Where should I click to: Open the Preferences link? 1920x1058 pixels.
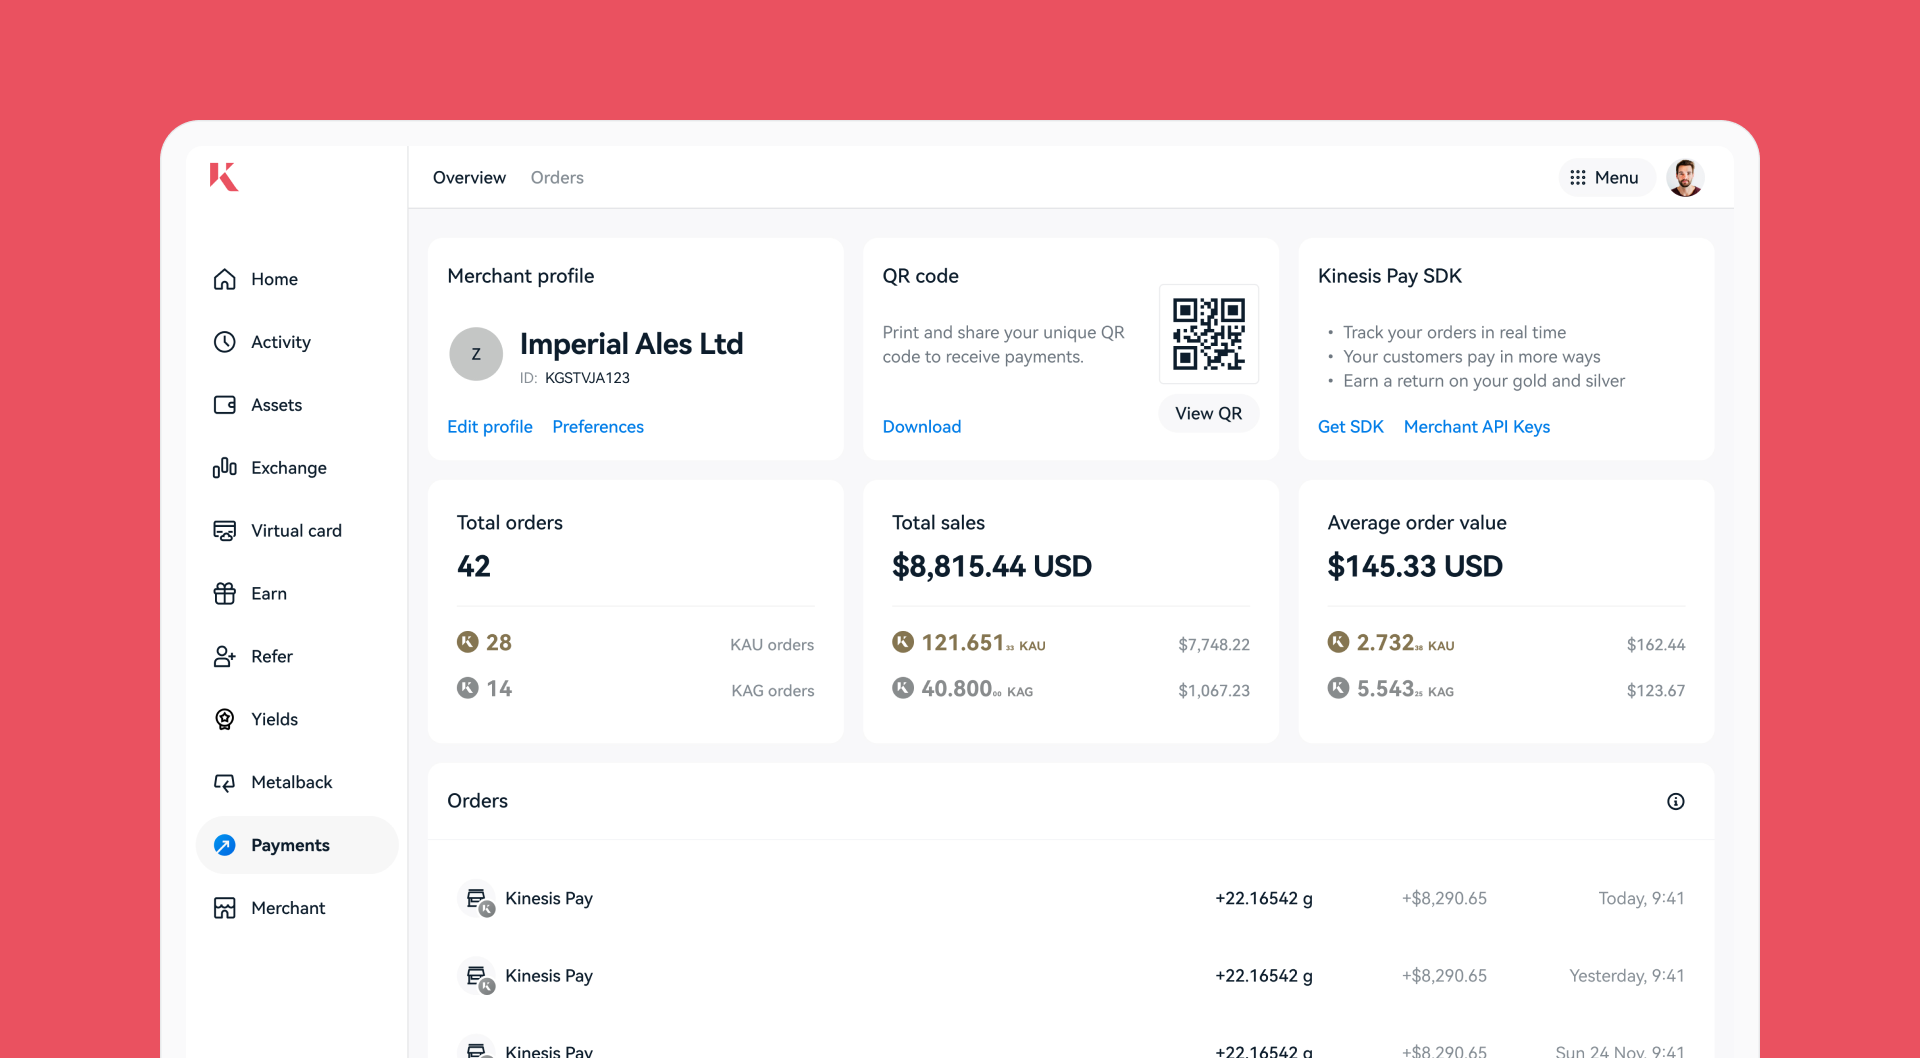point(598,427)
